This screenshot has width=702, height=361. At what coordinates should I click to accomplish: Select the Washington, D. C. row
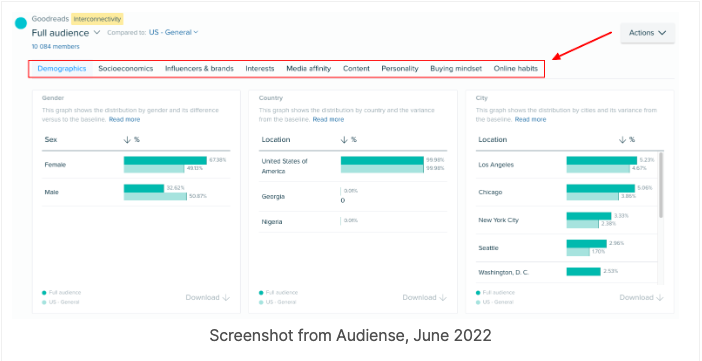[x=566, y=272]
